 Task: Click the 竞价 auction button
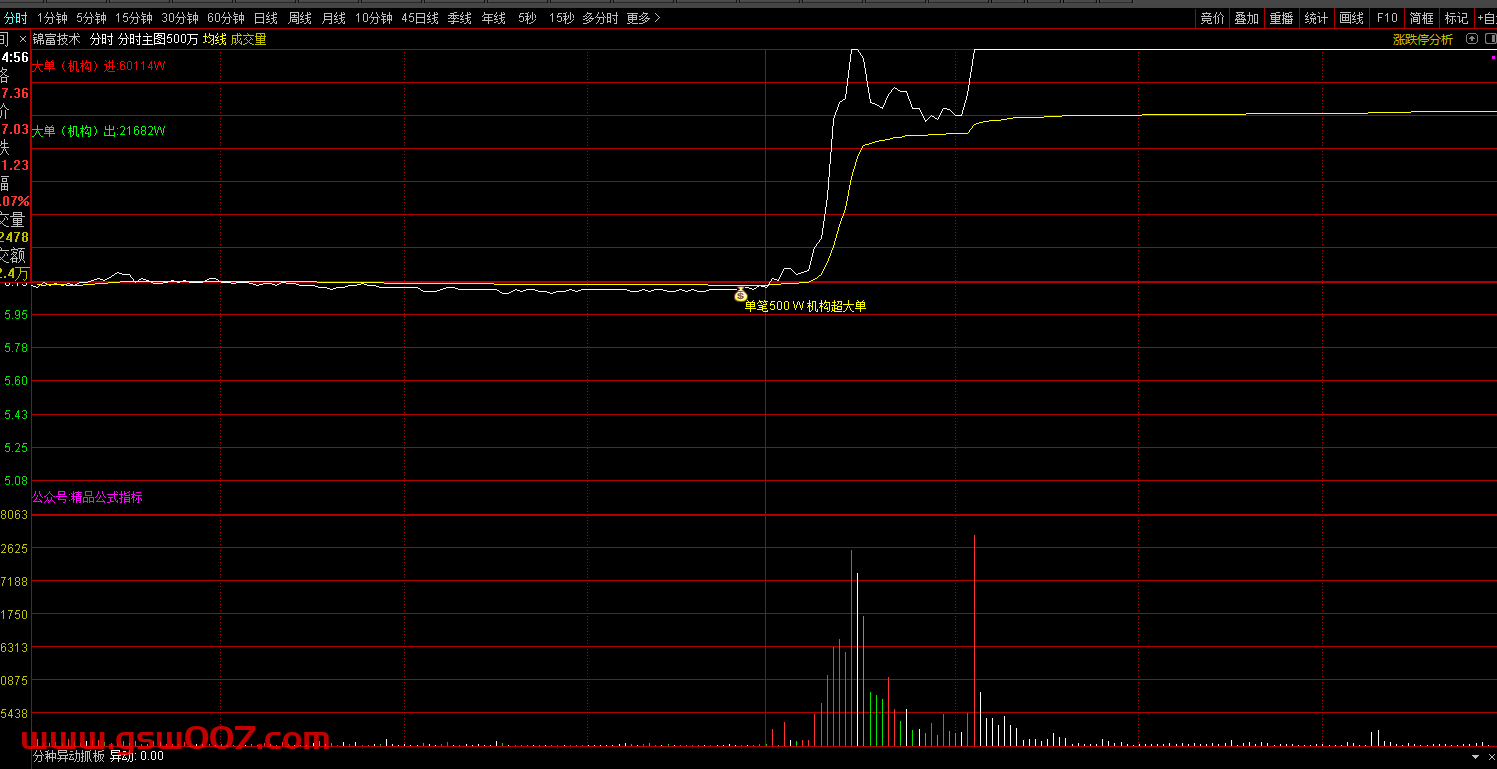(1212, 18)
